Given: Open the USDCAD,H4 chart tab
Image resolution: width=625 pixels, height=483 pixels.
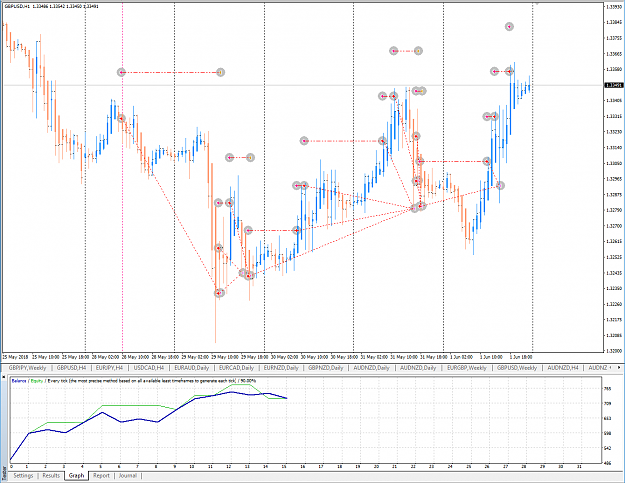Looking at the screenshot, I should click(x=149, y=368).
